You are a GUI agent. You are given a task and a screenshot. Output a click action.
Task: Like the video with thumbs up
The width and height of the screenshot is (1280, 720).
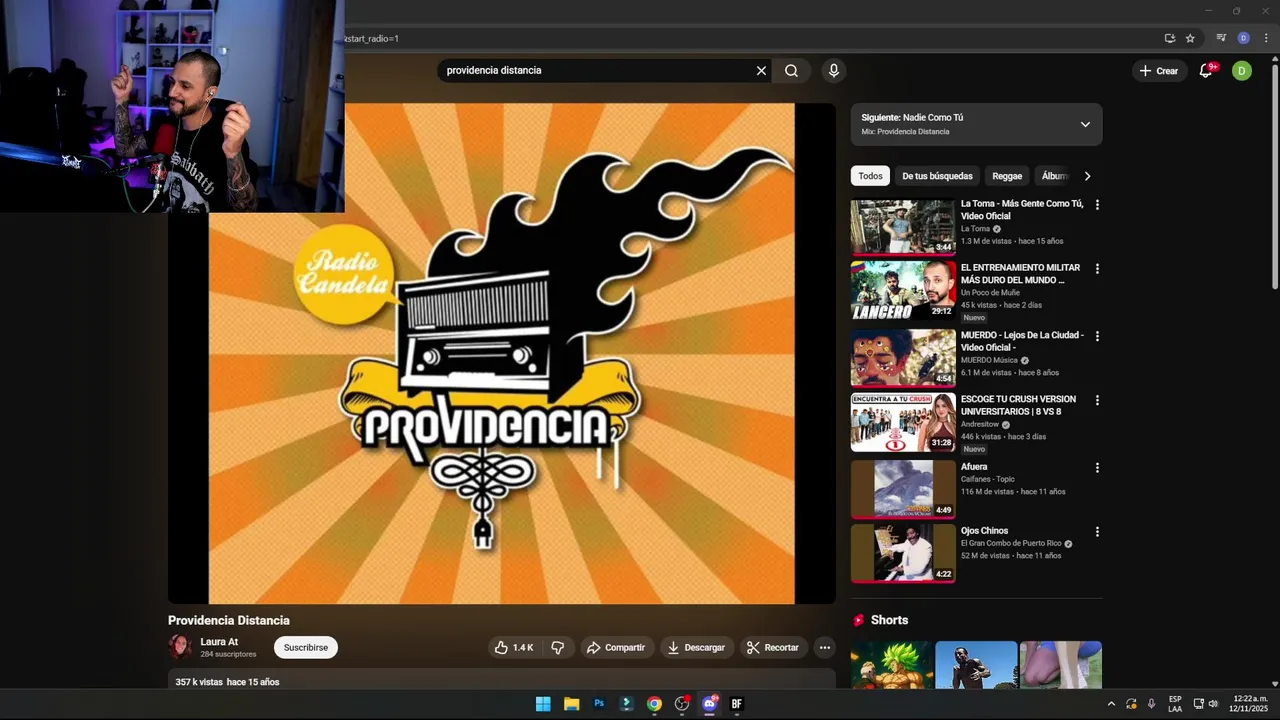coord(514,648)
